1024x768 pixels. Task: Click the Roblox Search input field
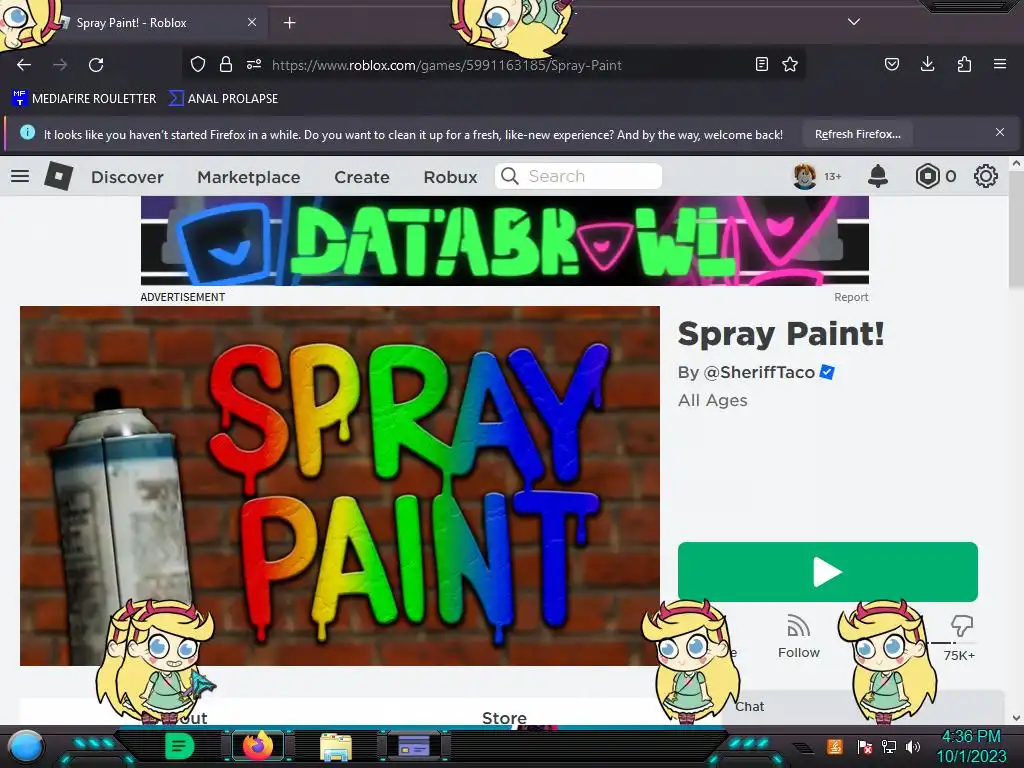click(x=579, y=176)
